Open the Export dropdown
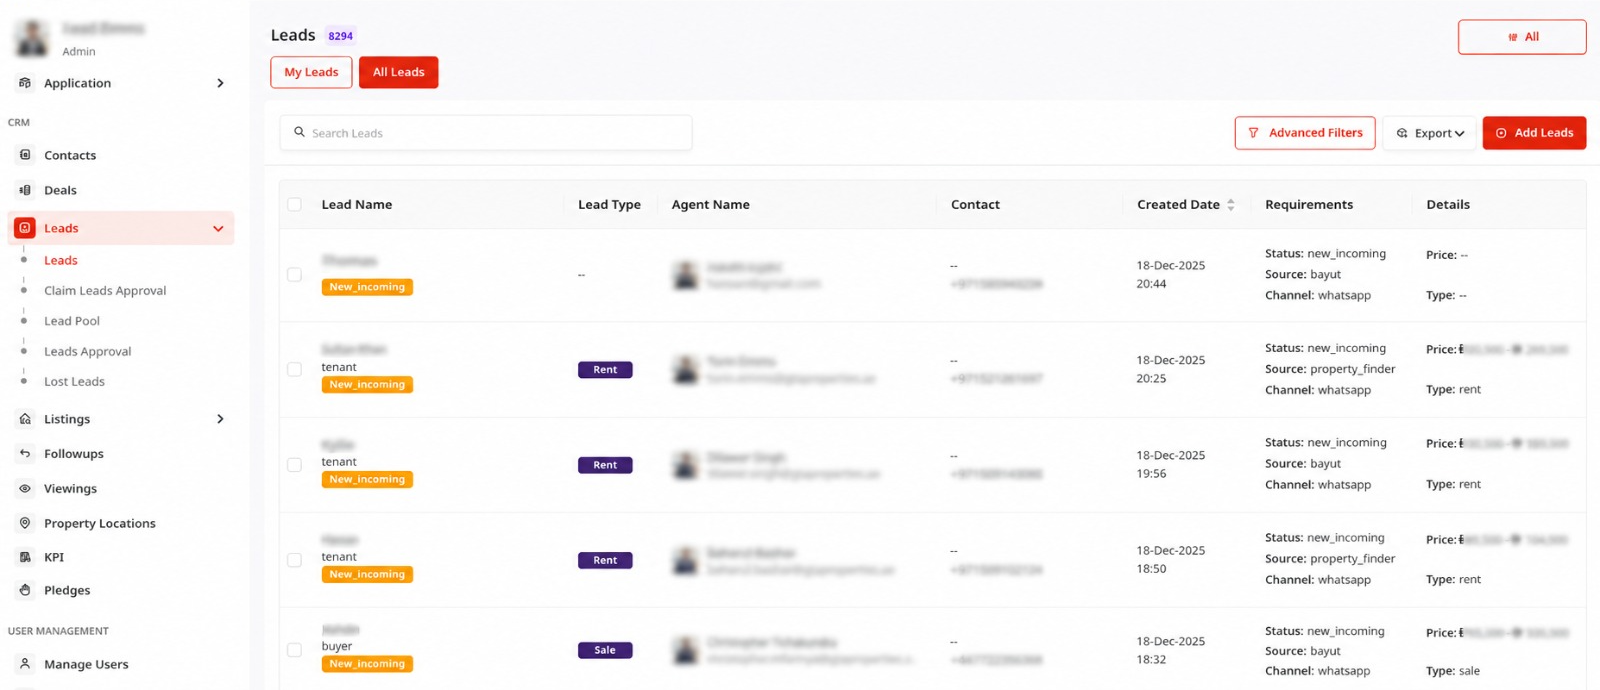The height and width of the screenshot is (690, 1600). (x=1429, y=133)
